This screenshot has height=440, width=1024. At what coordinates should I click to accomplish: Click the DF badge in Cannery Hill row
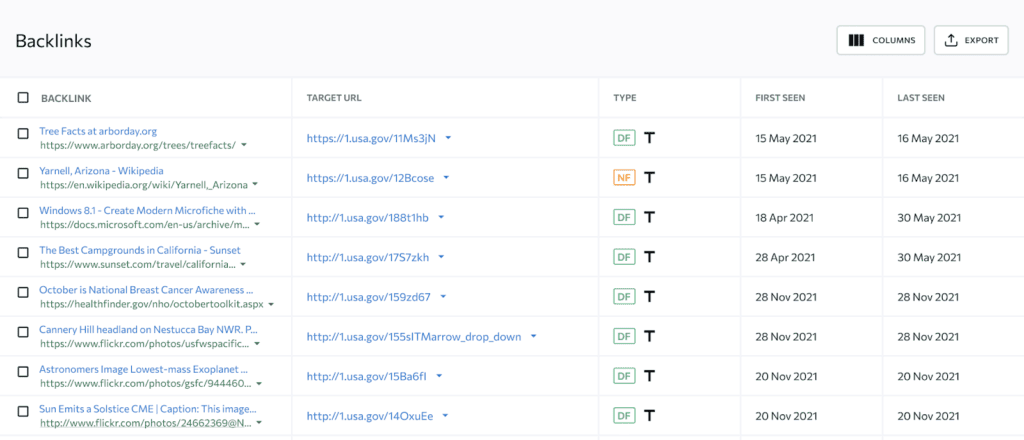(624, 337)
